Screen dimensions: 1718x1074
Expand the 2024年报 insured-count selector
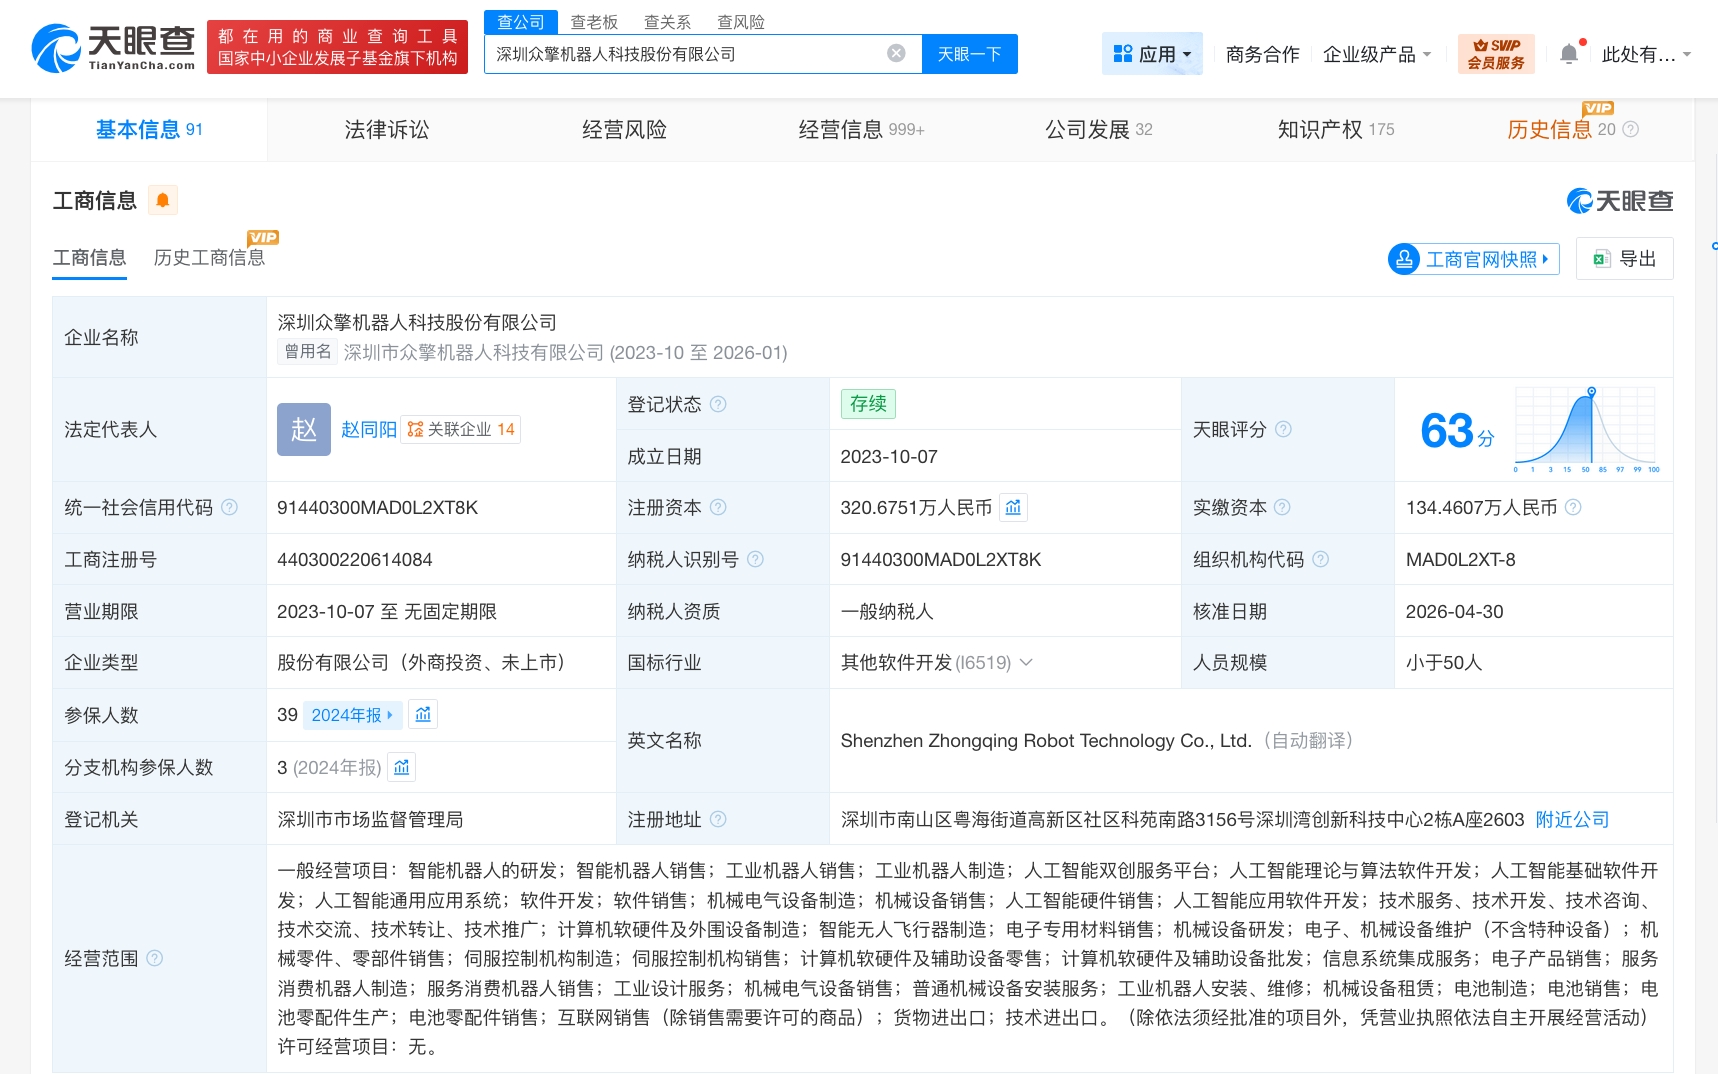point(352,714)
